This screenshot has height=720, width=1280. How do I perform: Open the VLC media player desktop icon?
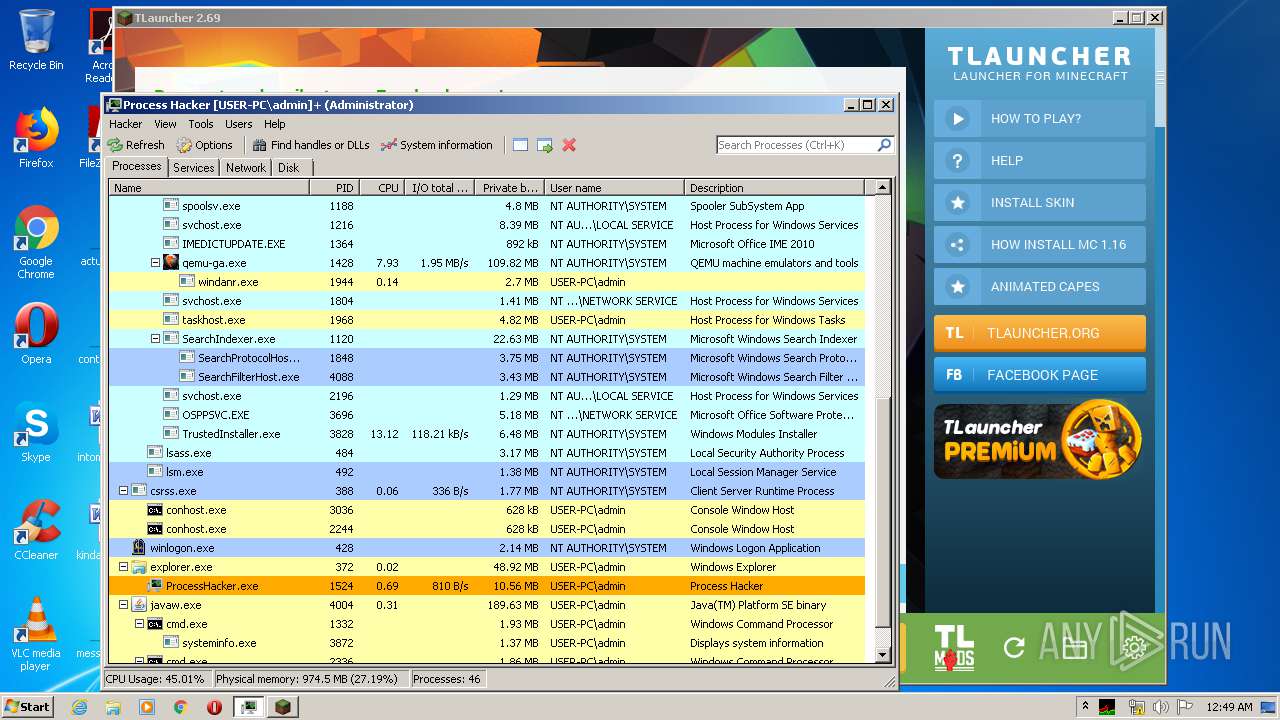tap(36, 634)
